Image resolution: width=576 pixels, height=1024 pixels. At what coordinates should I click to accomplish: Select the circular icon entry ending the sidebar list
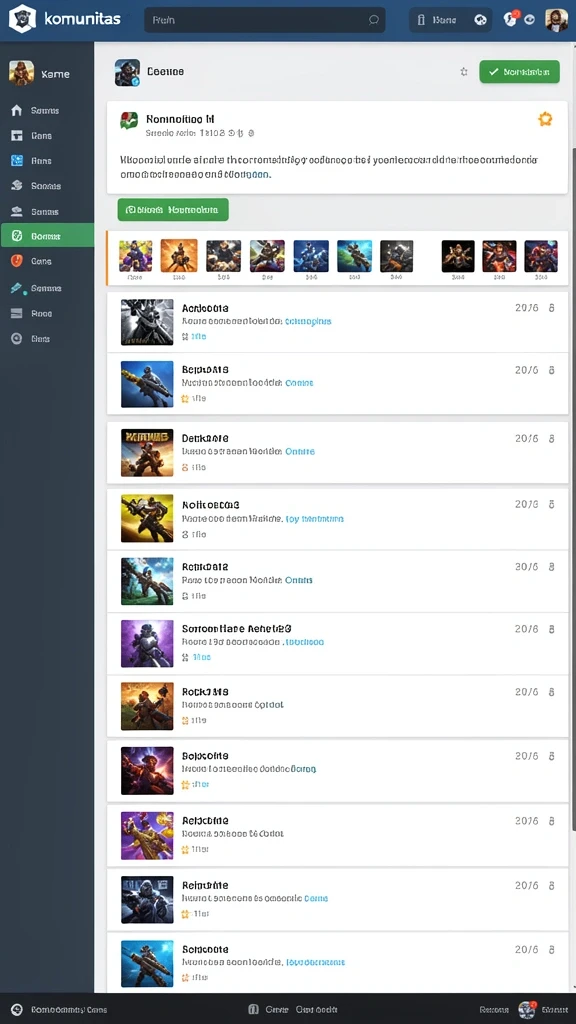[x=47, y=338]
